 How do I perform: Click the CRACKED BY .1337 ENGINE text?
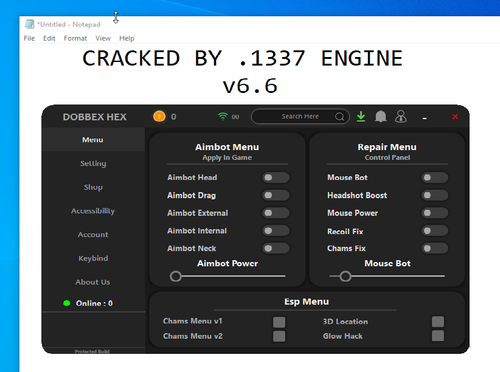point(243,58)
